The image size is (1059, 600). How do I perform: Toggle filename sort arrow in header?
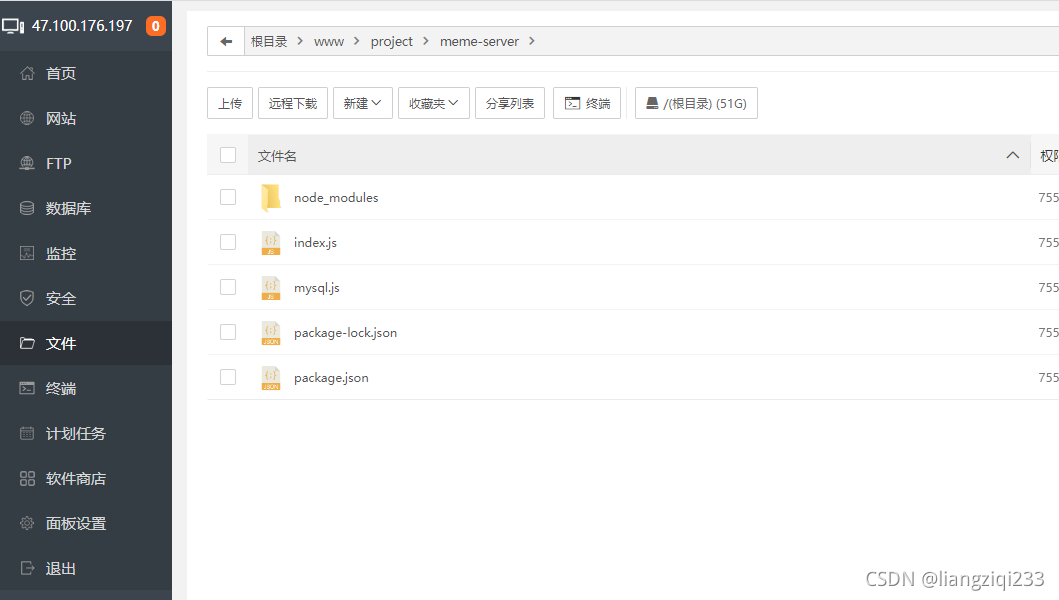(x=1012, y=155)
